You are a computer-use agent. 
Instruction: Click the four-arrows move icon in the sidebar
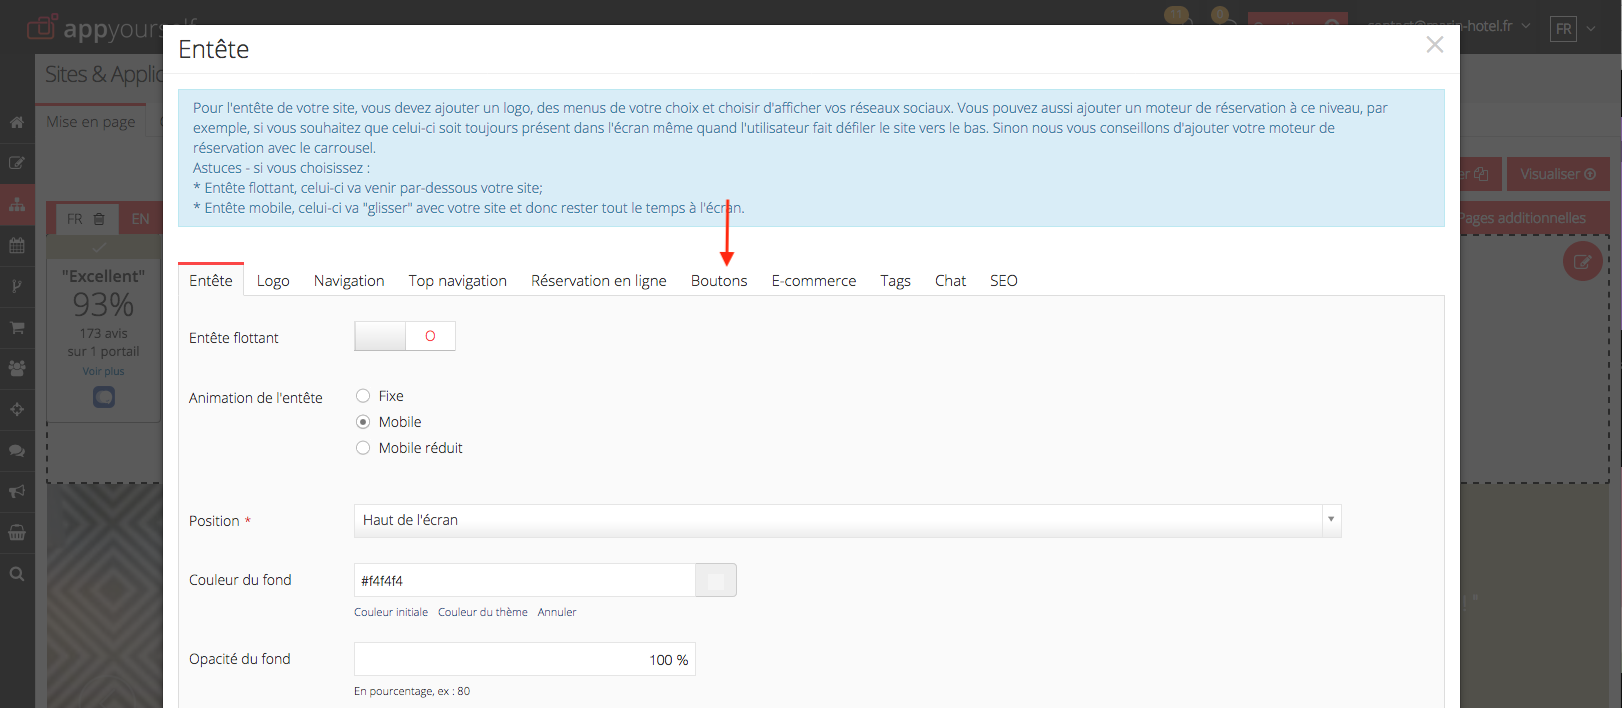pos(17,409)
